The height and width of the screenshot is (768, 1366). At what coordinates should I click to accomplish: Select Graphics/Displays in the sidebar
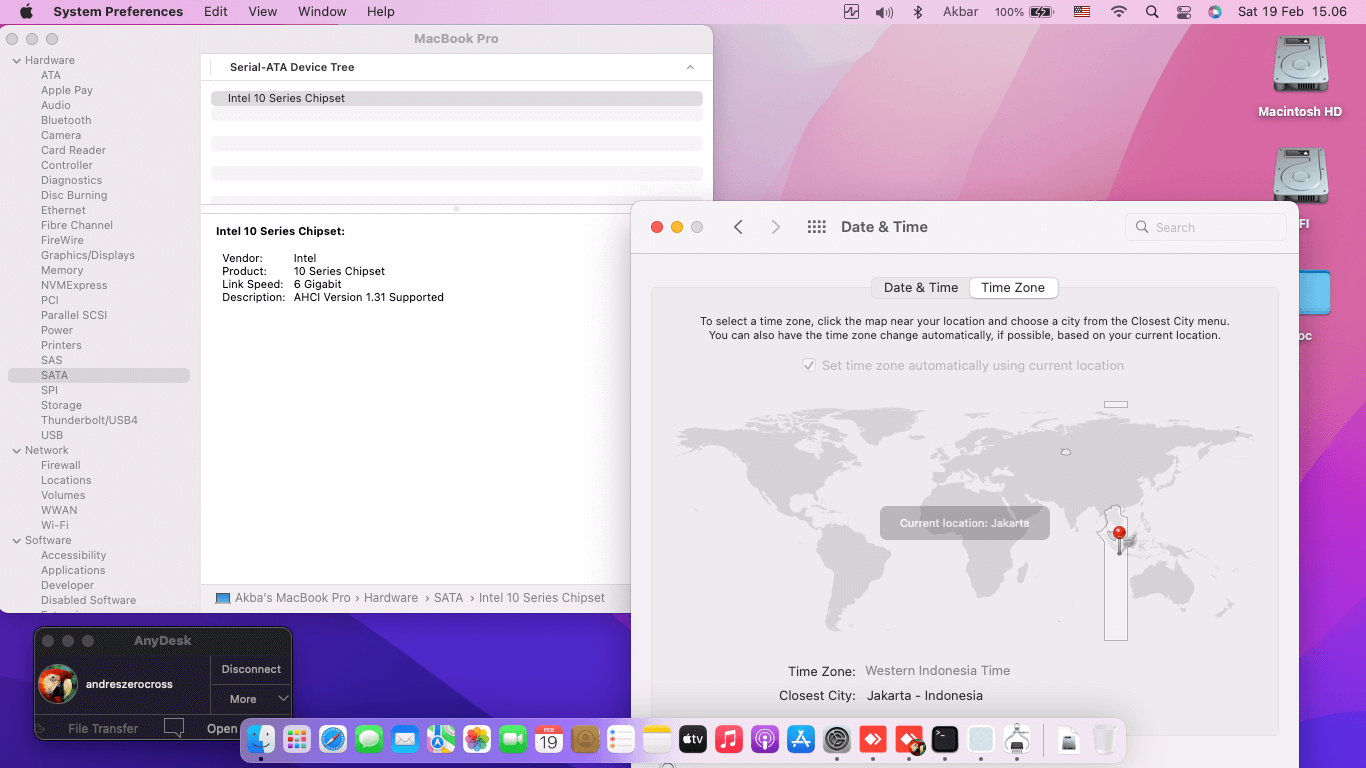pyautogui.click(x=88, y=255)
